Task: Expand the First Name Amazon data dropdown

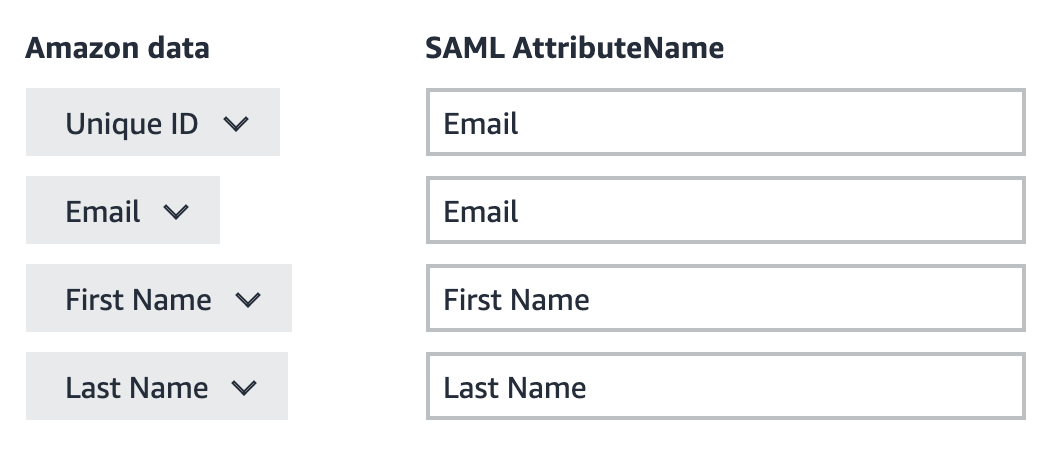Action: [159, 298]
